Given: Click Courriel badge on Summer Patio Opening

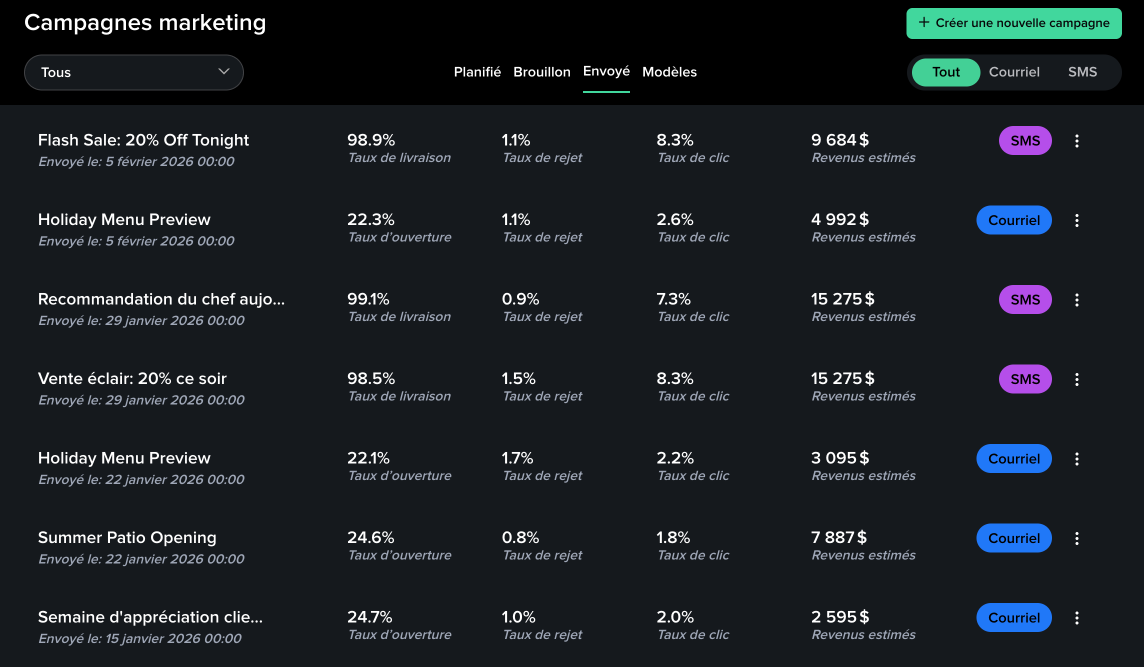Looking at the screenshot, I should [1013, 538].
